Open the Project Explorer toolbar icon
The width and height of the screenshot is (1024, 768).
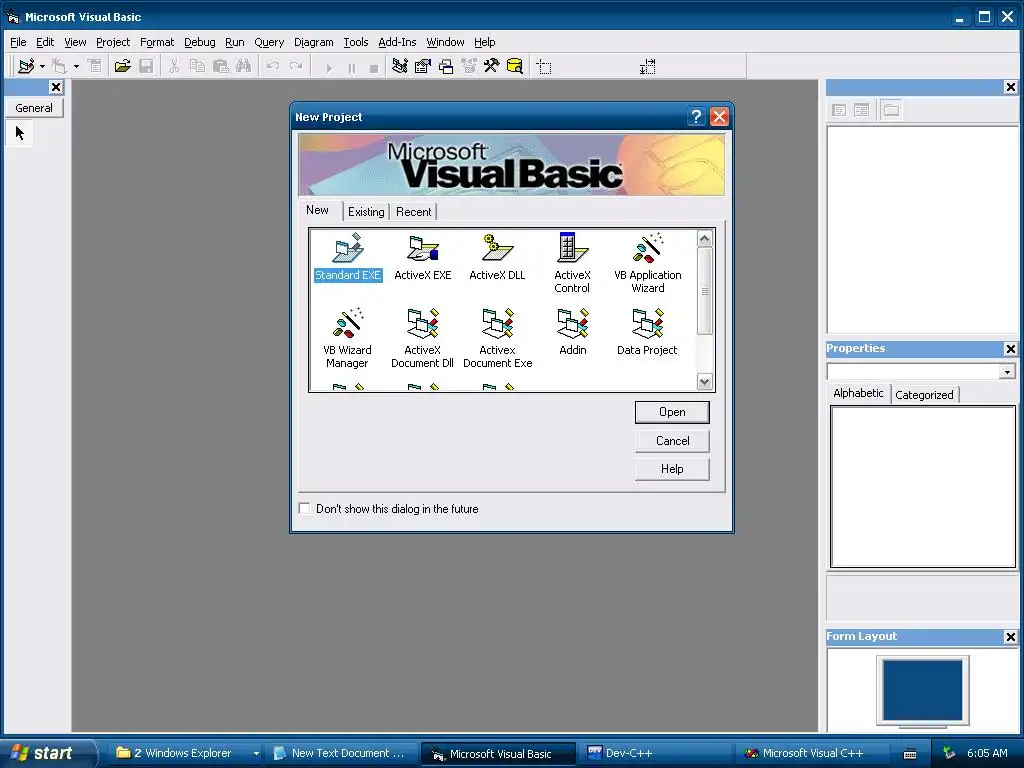400,67
